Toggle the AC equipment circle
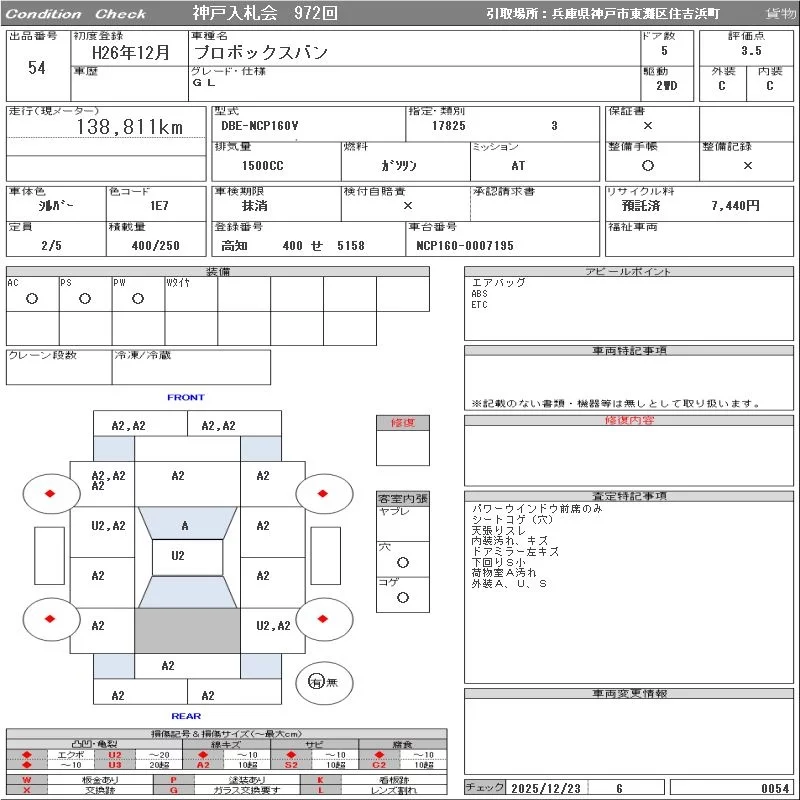Image resolution: width=800 pixels, height=800 pixels. click(32, 298)
